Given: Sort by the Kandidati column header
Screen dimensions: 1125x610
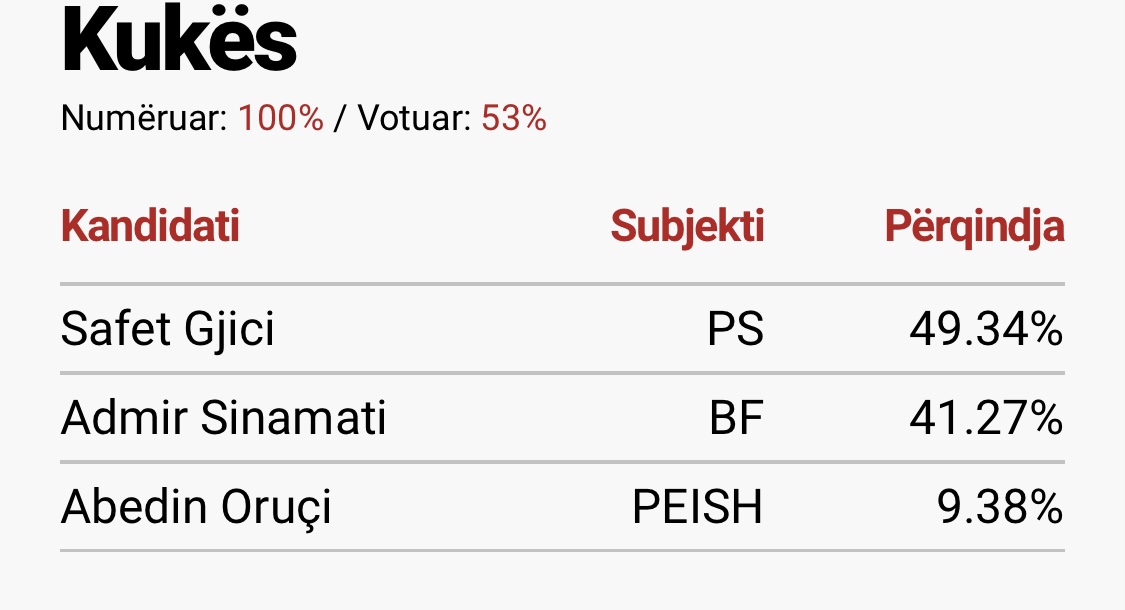Looking at the screenshot, I should 150,227.
